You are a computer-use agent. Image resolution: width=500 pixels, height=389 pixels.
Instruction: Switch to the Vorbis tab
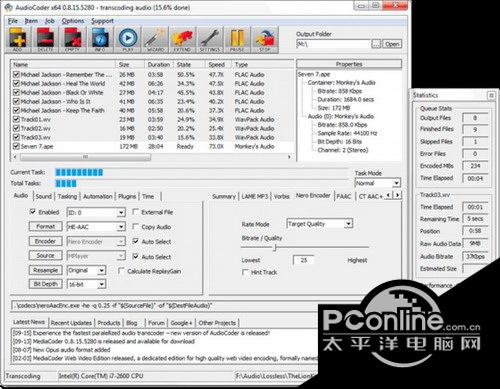coord(281,196)
